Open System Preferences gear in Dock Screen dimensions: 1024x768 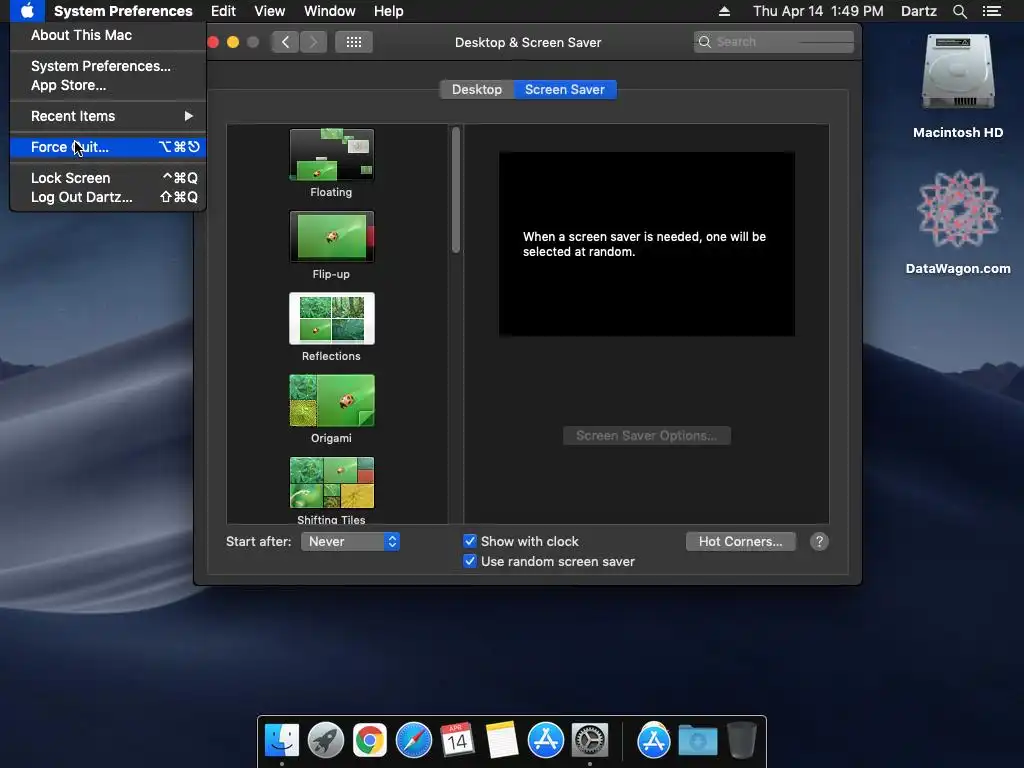click(x=590, y=741)
